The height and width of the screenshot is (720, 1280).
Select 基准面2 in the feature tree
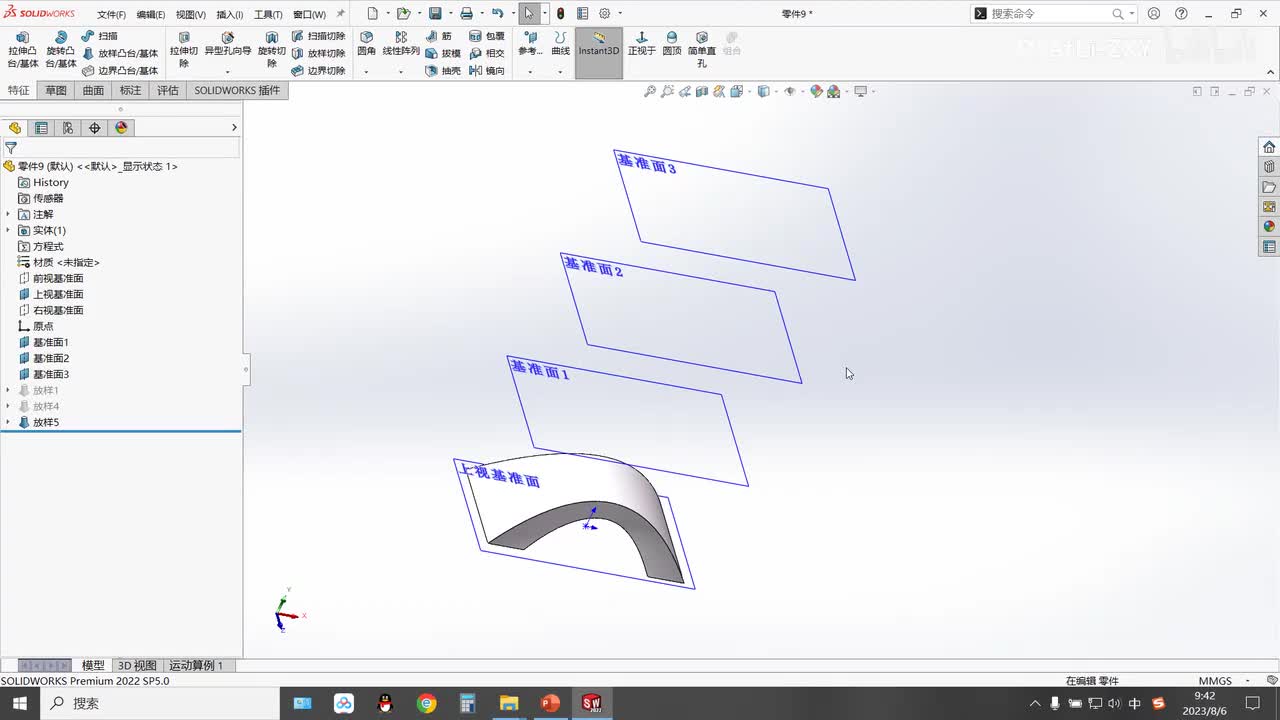51,358
